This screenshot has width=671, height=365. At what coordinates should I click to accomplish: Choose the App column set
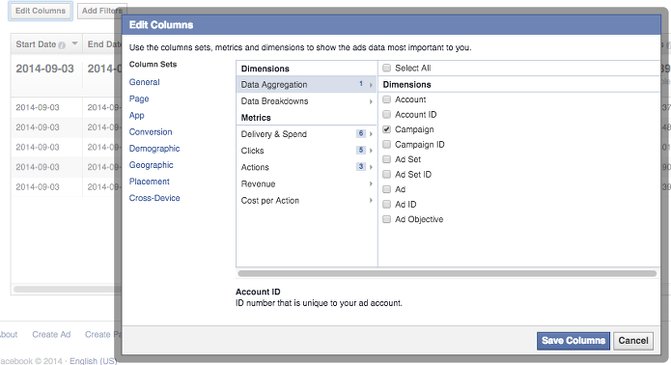coord(137,116)
